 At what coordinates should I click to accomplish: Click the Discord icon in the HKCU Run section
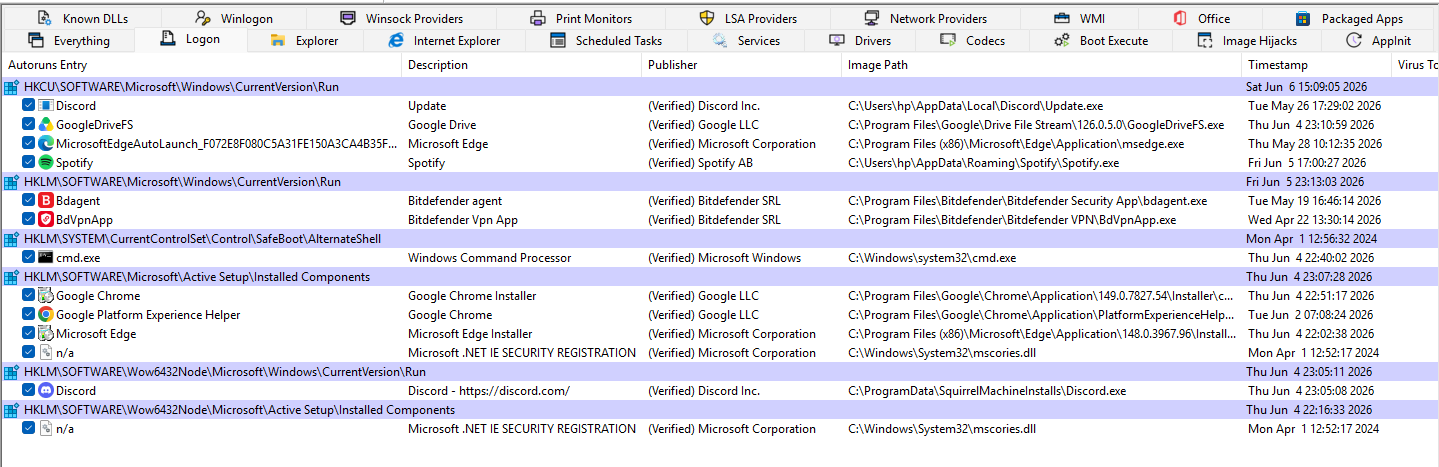pyautogui.click(x=45, y=106)
